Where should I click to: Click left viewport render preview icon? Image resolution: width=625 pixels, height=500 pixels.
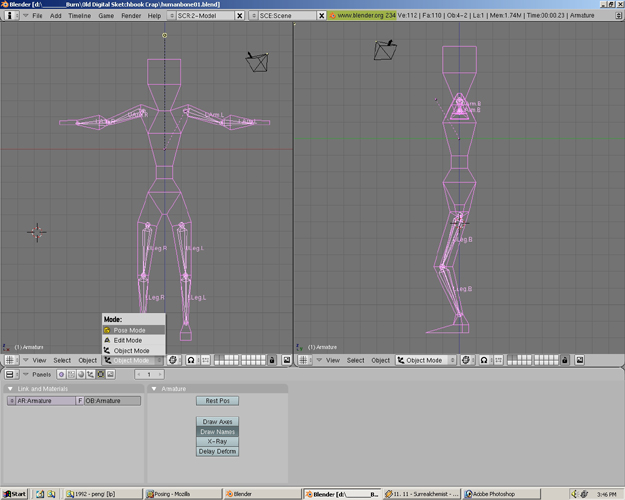tap(287, 360)
